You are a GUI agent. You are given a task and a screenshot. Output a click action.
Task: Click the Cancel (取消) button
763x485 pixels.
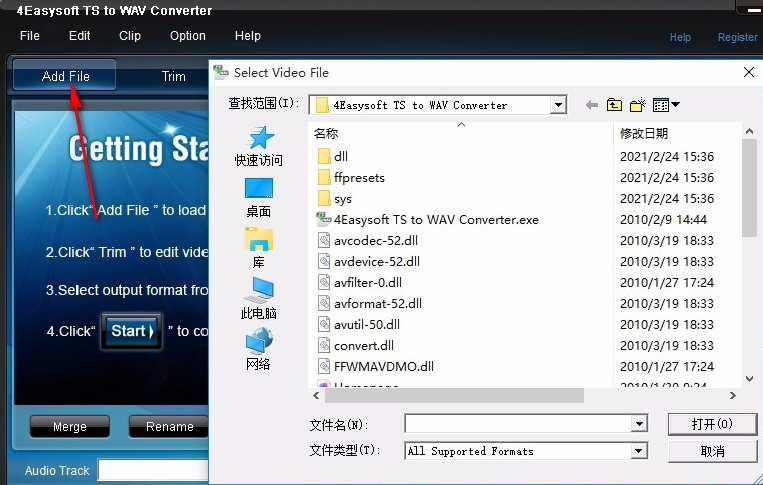(712, 451)
